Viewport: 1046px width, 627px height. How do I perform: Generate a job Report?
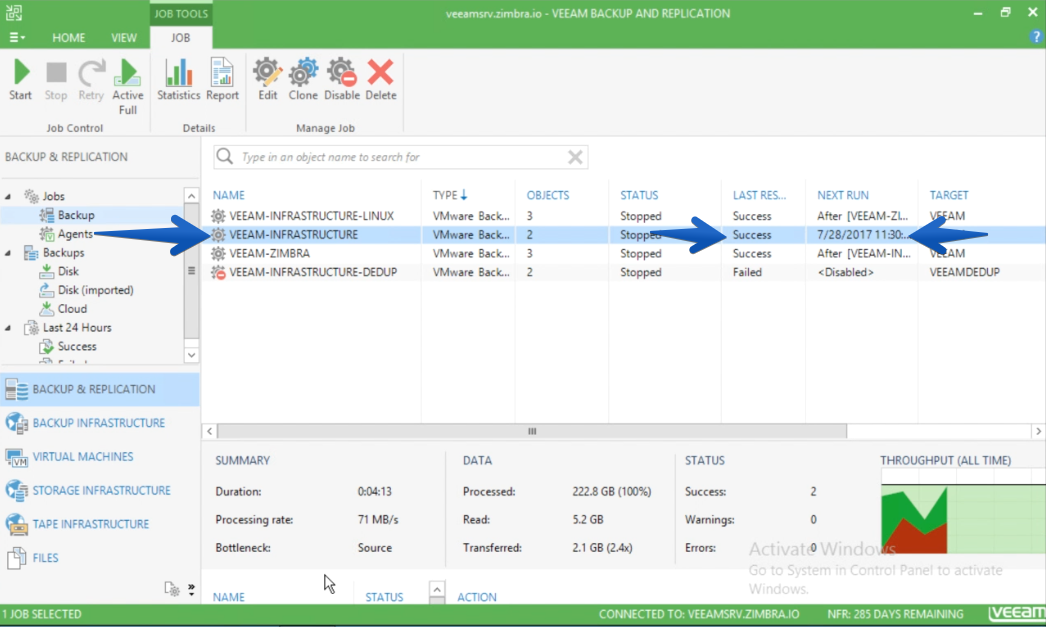pyautogui.click(x=222, y=79)
